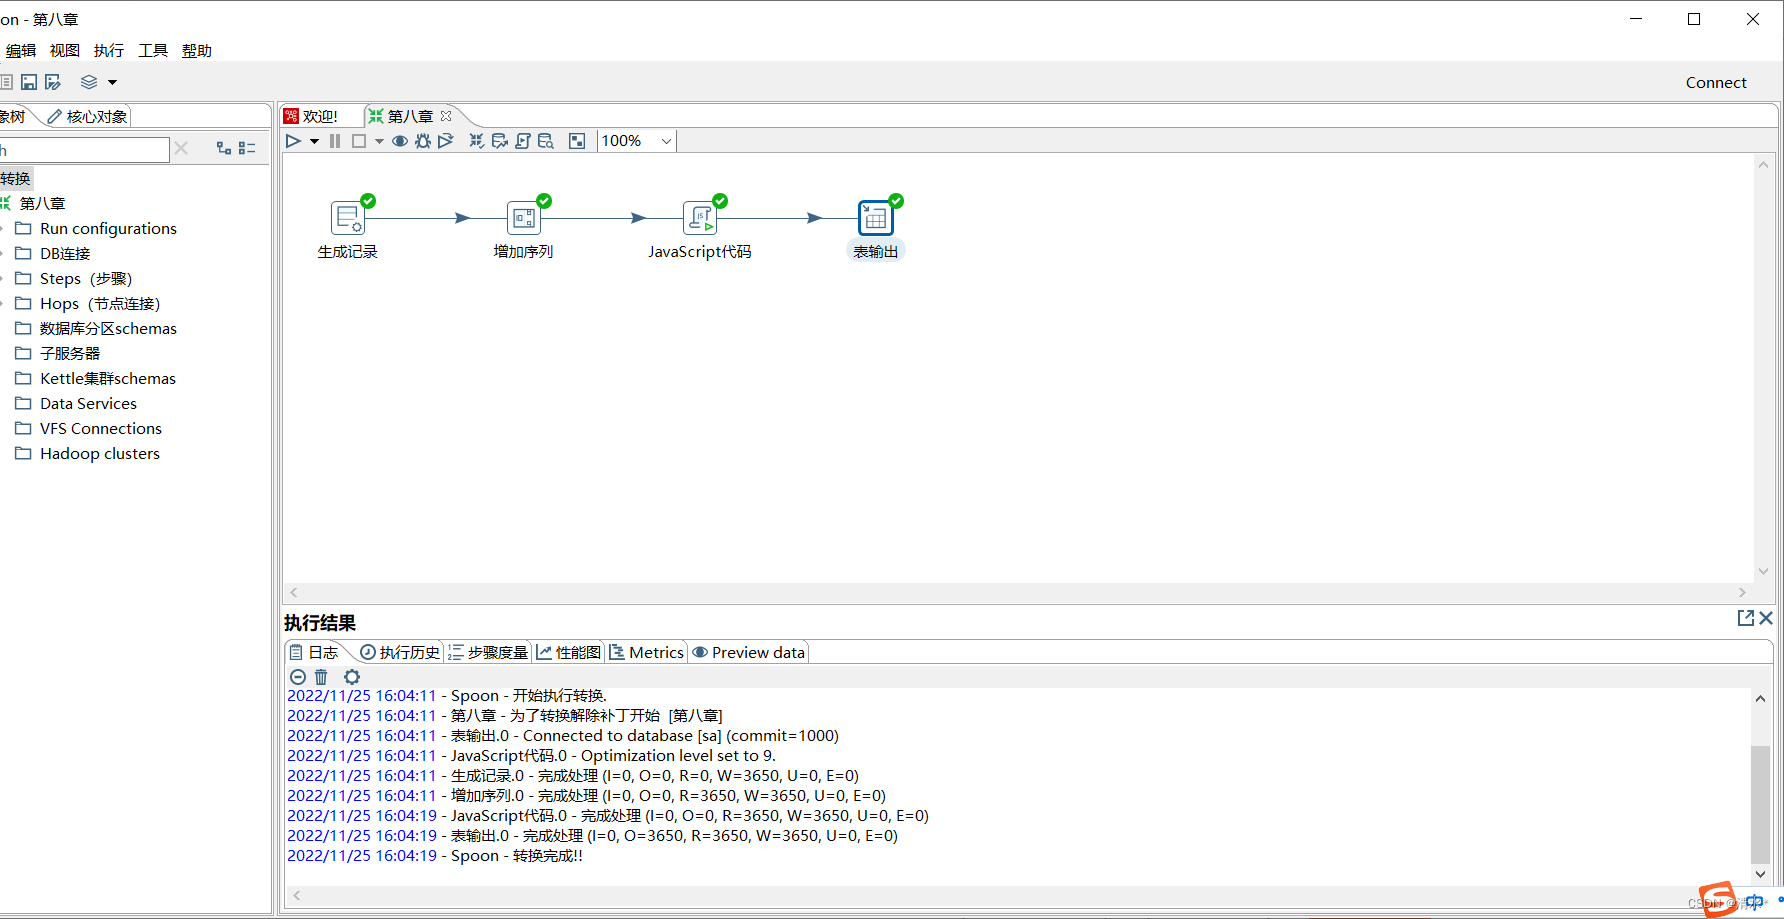Click the explore database icon
This screenshot has height=919, width=1784.
tap(546, 141)
